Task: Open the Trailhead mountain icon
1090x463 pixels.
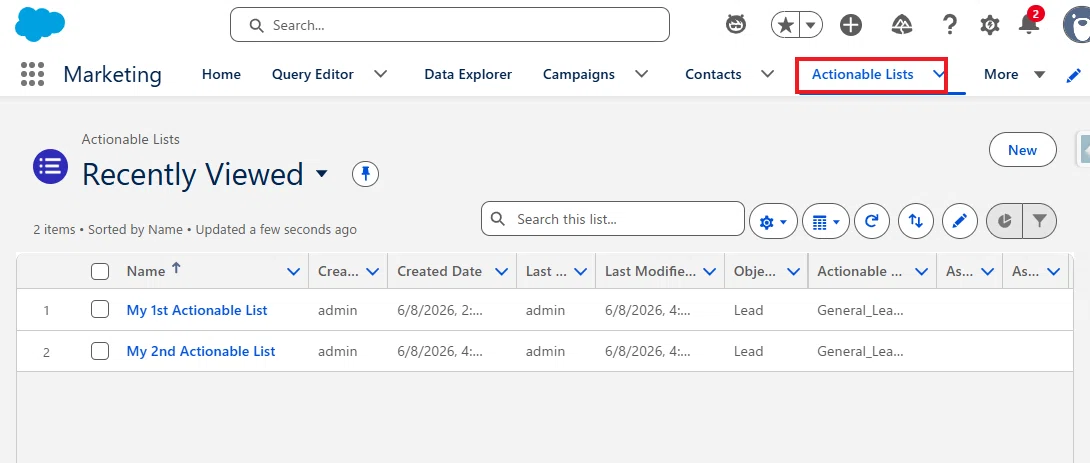Action: pos(902,26)
